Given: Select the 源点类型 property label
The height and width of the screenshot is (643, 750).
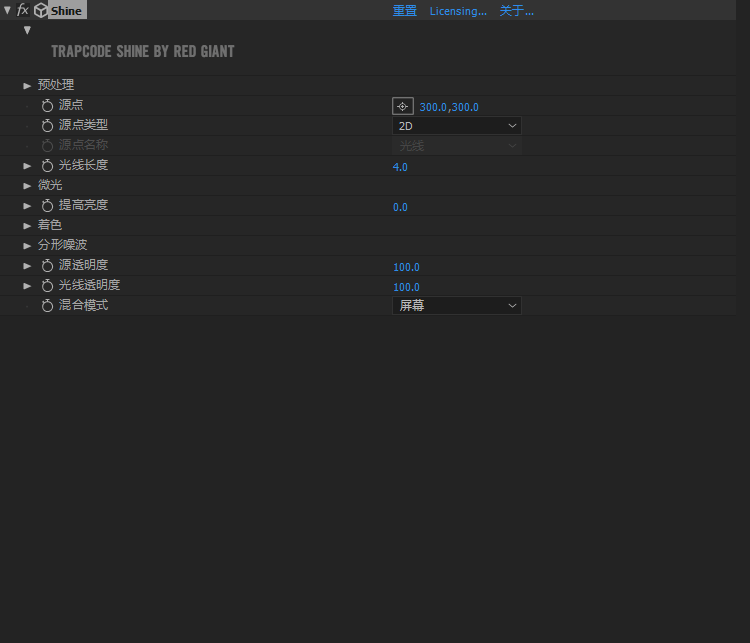Looking at the screenshot, I should (83, 125).
